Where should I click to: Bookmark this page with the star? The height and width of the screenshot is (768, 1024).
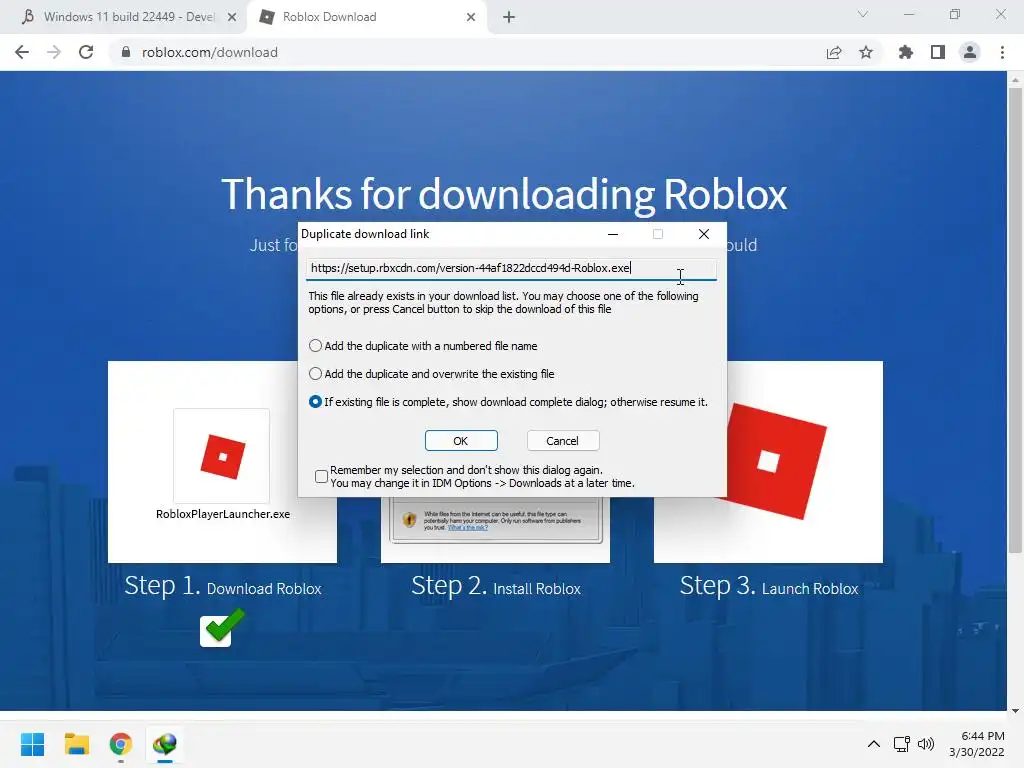click(866, 52)
